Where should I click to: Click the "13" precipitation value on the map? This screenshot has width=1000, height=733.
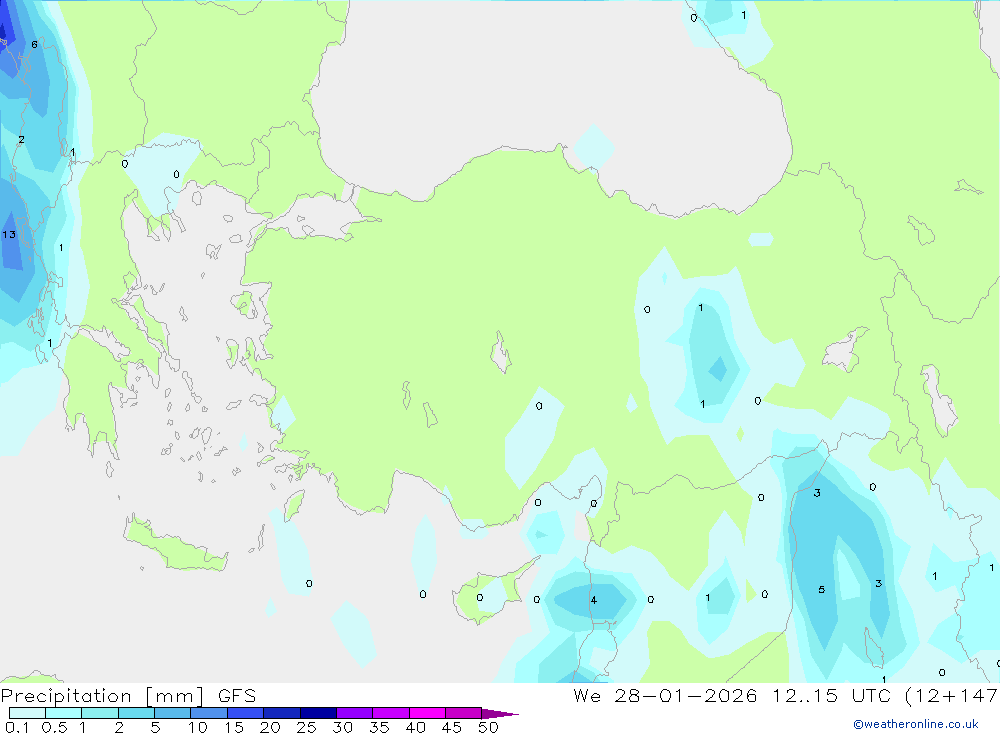click(x=9, y=235)
